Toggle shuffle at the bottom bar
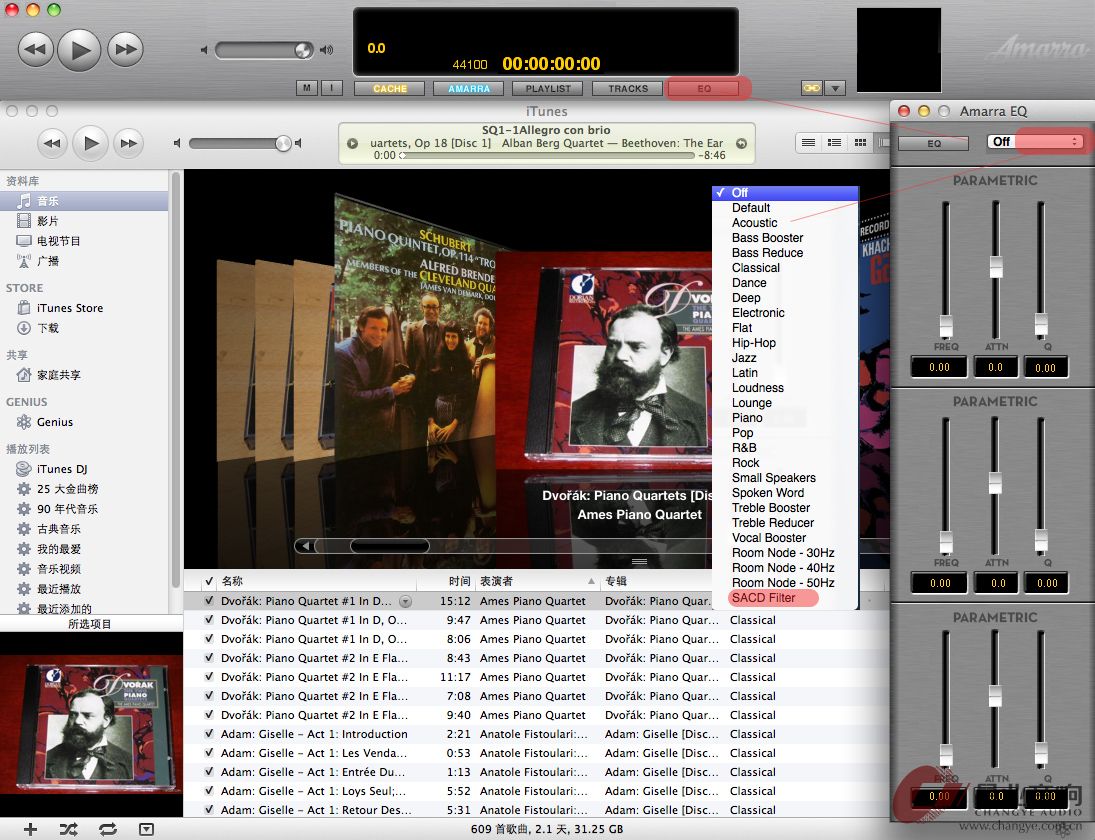Screen dimensions: 1095x840 68,829
